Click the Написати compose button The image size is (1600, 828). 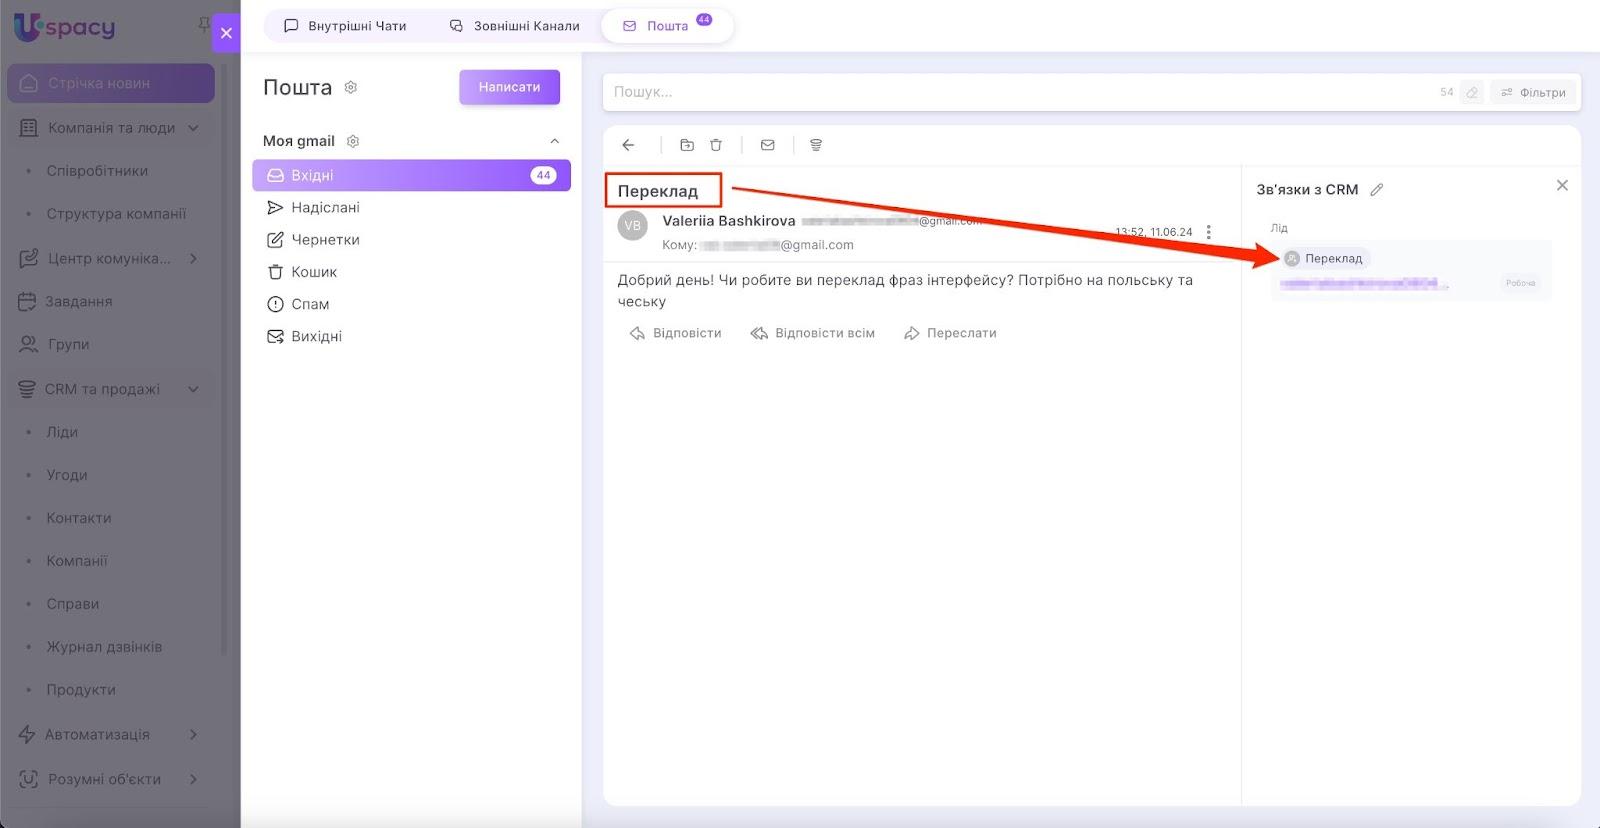[x=509, y=87]
